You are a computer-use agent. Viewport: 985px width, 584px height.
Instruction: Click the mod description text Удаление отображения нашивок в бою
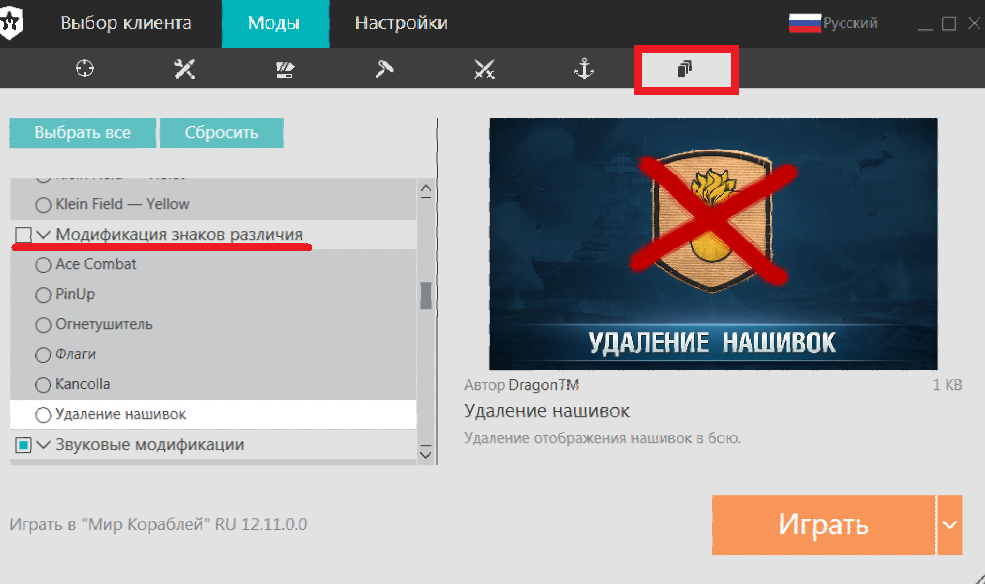pos(602,438)
